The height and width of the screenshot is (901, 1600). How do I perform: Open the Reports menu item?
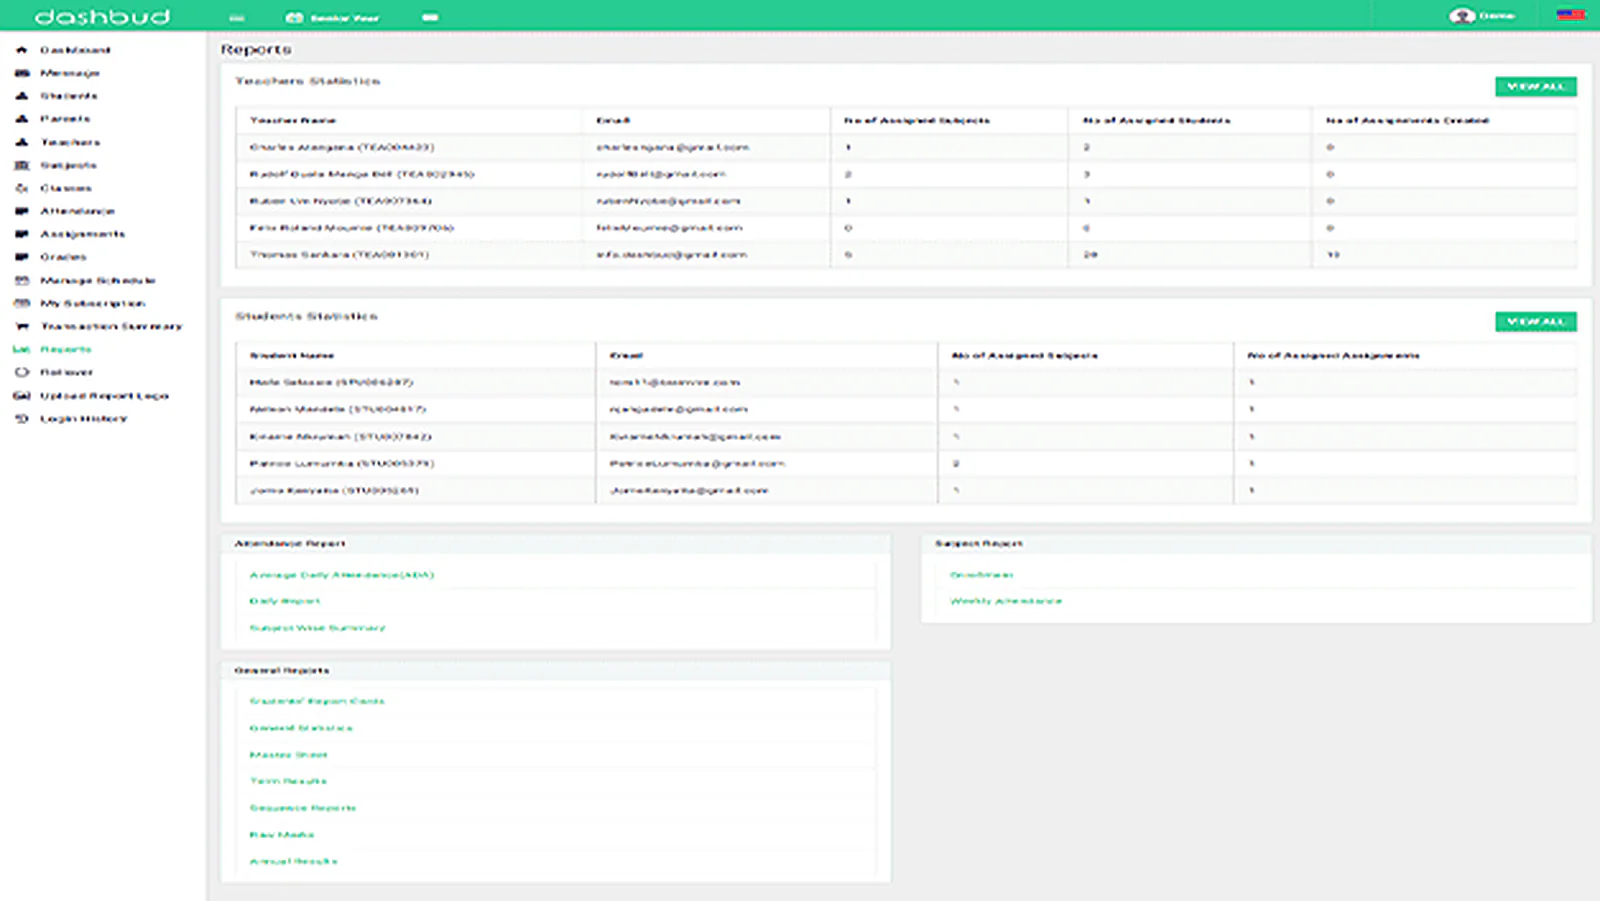(x=66, y=349)
